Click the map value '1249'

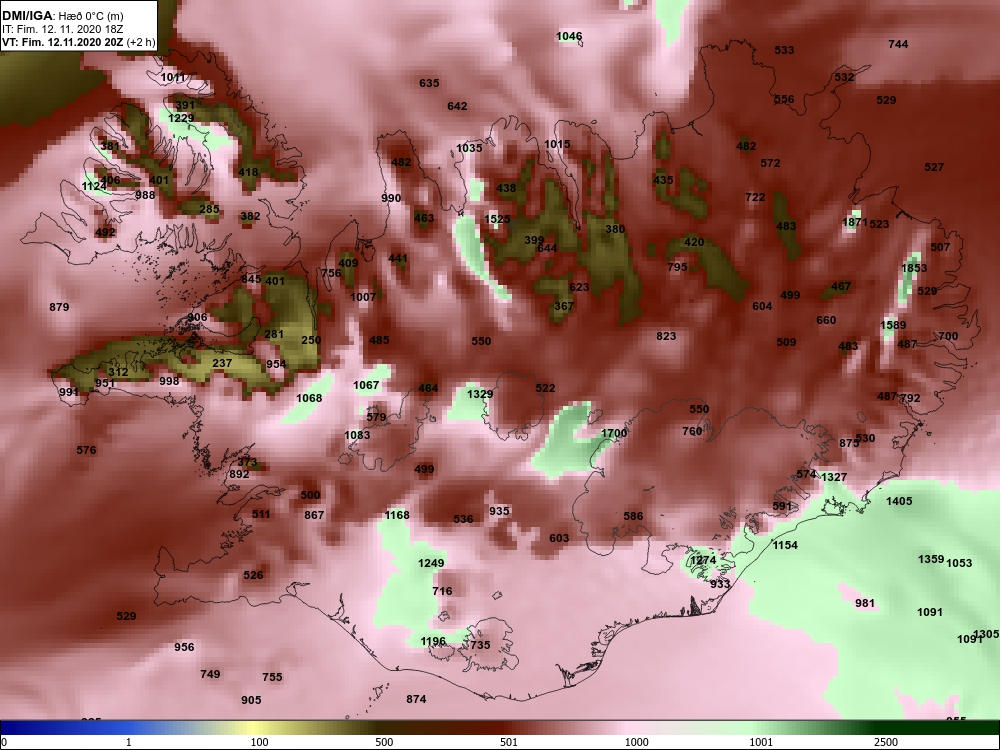pos(431,563)
